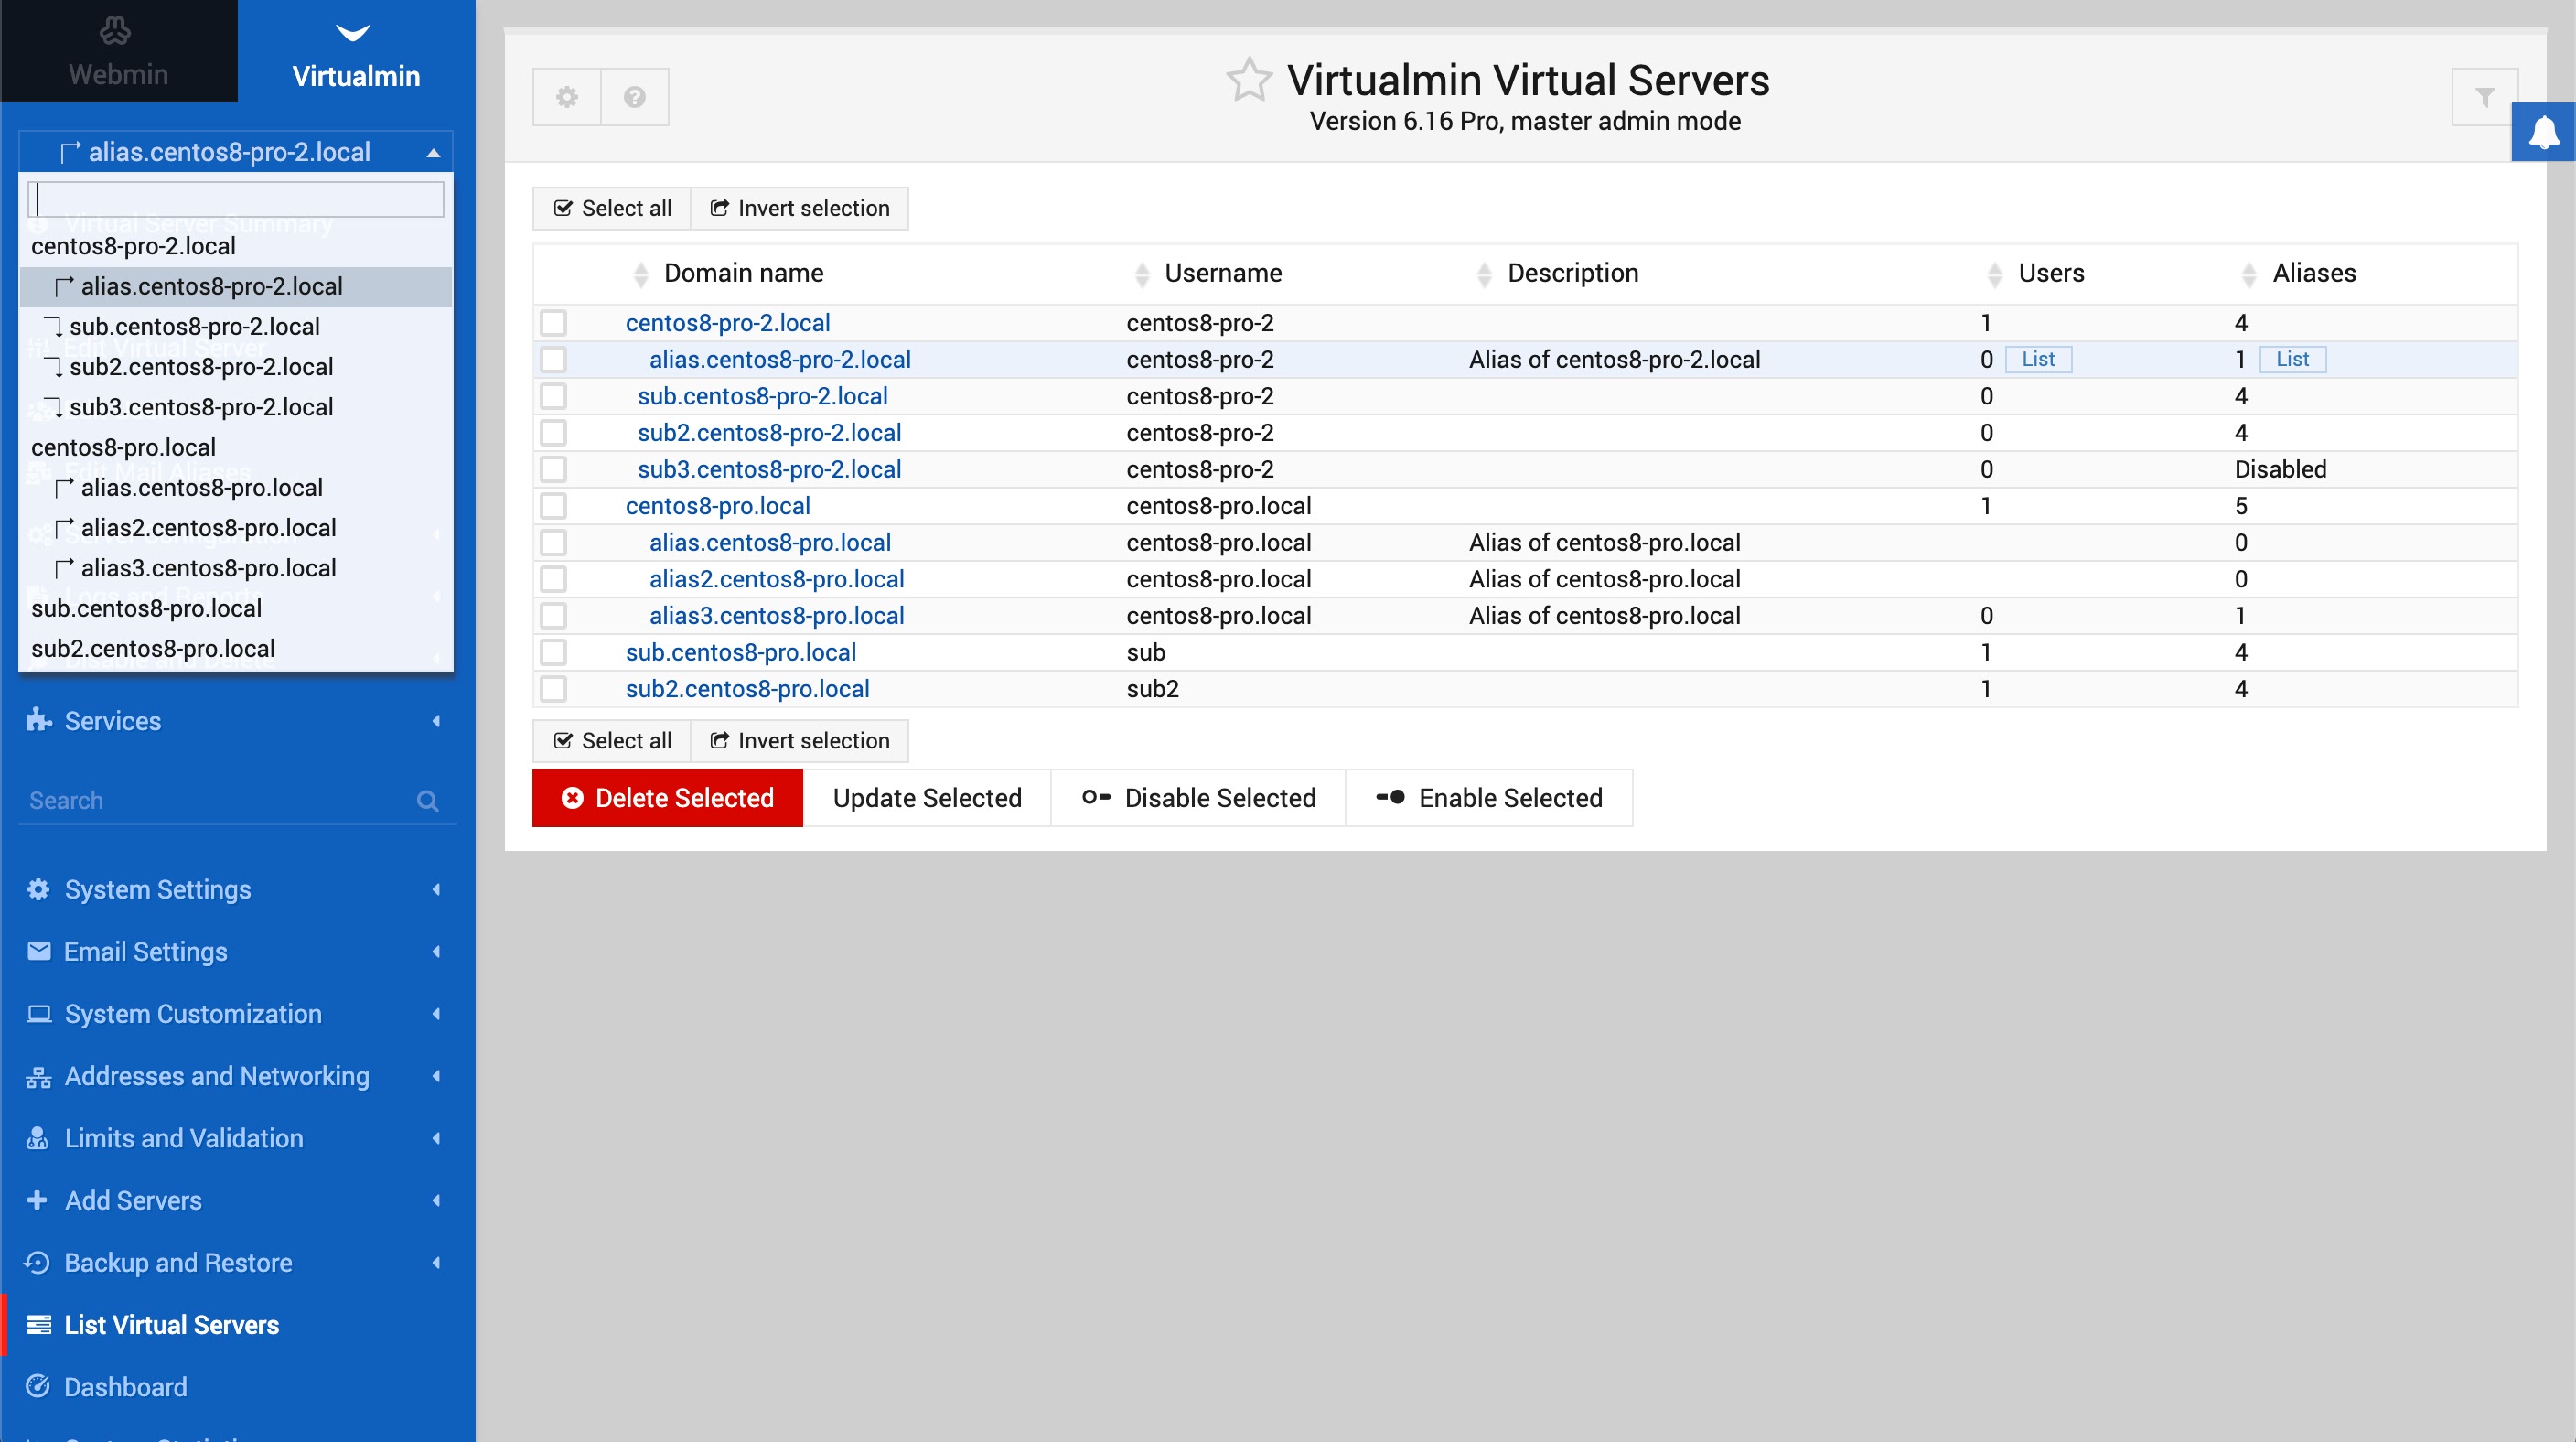Expand the Email Settings section

[x=436, y=951]
